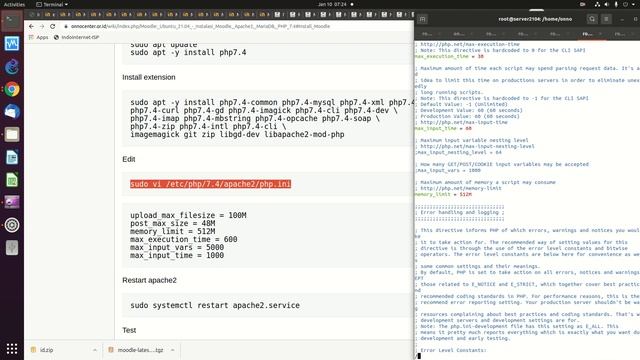Click 'max_execution_time = 30' in terminal
640x360 pixels.
pos(449,56)
